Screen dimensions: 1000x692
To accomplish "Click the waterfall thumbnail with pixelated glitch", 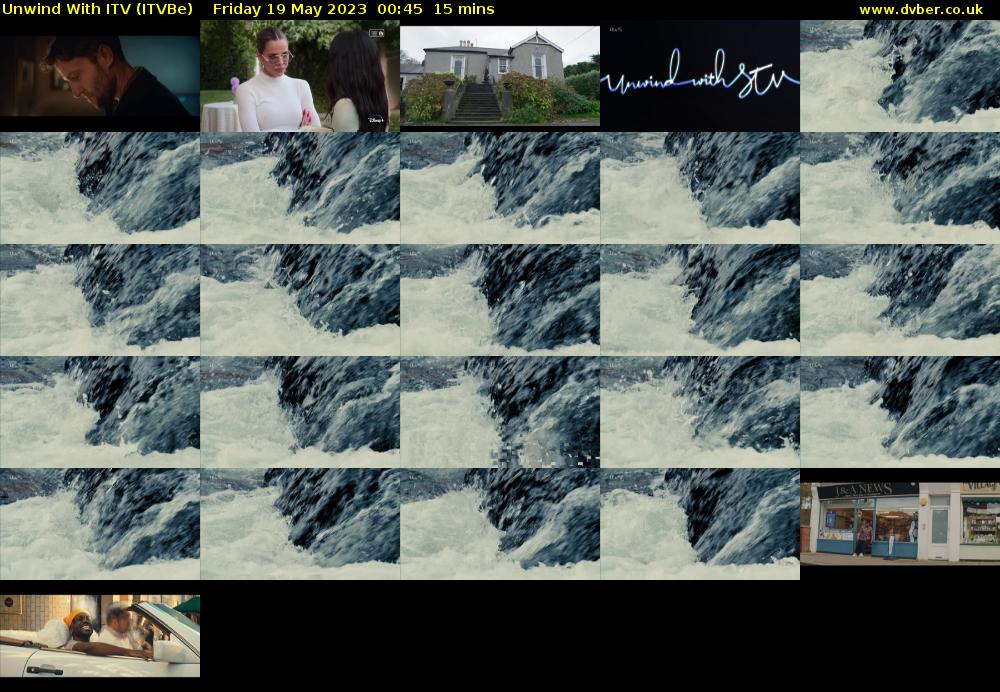I will pos(500,412).
